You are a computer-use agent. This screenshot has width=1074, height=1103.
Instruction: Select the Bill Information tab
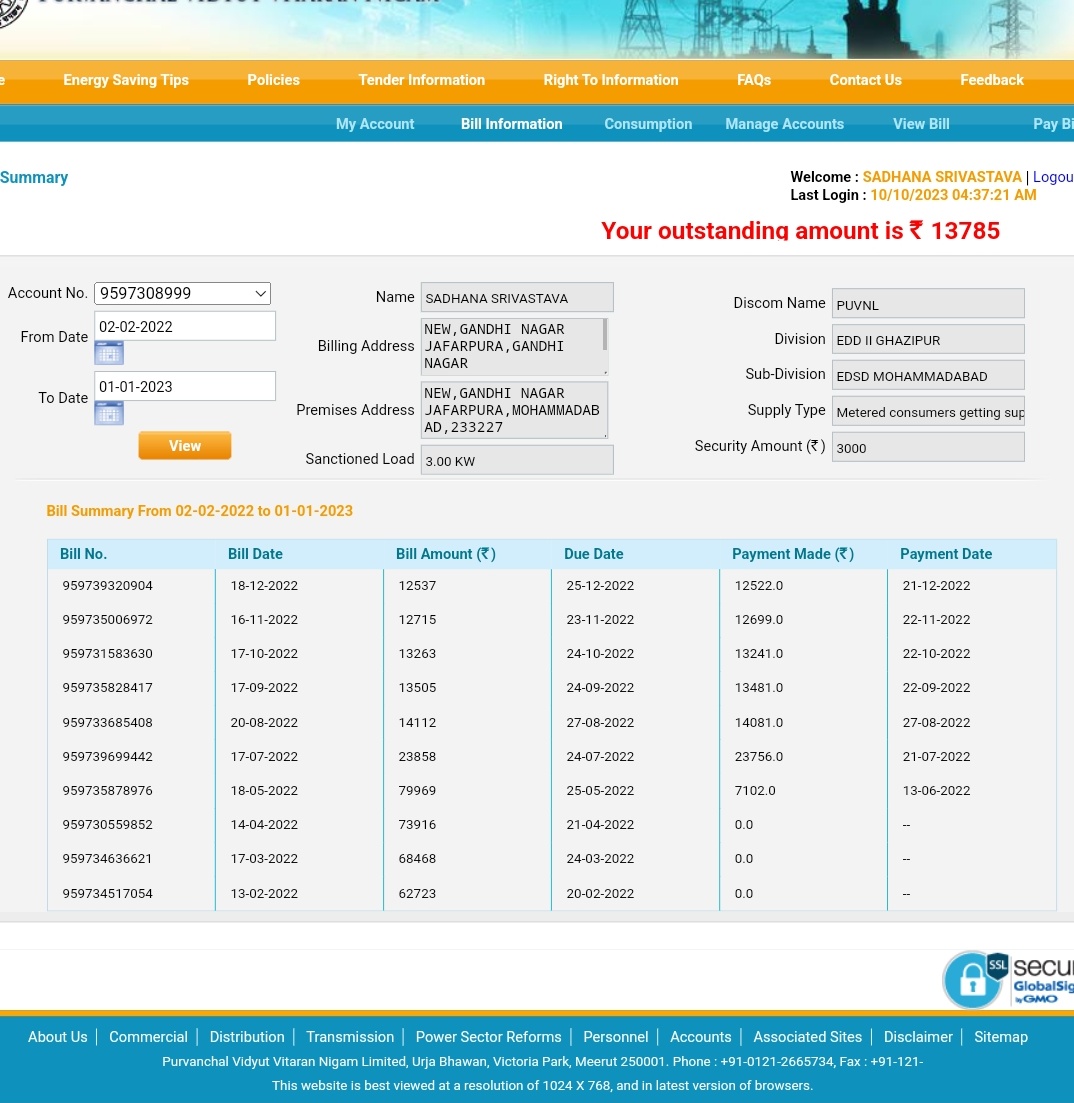click(x=511, y=124)
